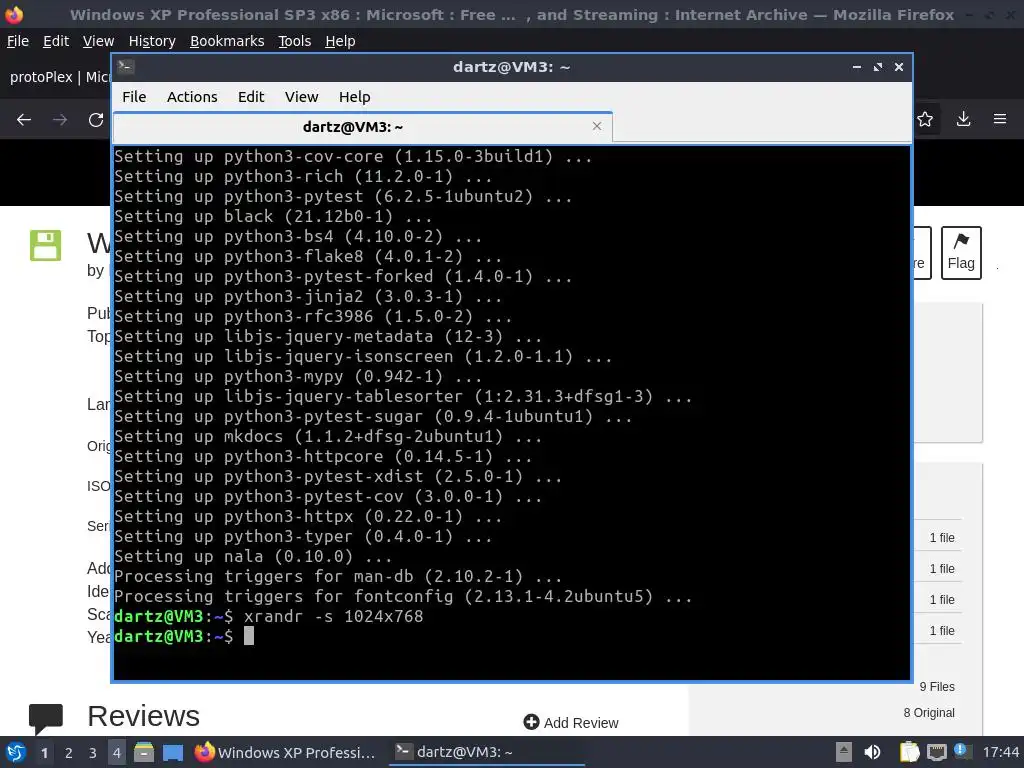Switch to virtual desktop 4
1024x768 pixels.
117,753
